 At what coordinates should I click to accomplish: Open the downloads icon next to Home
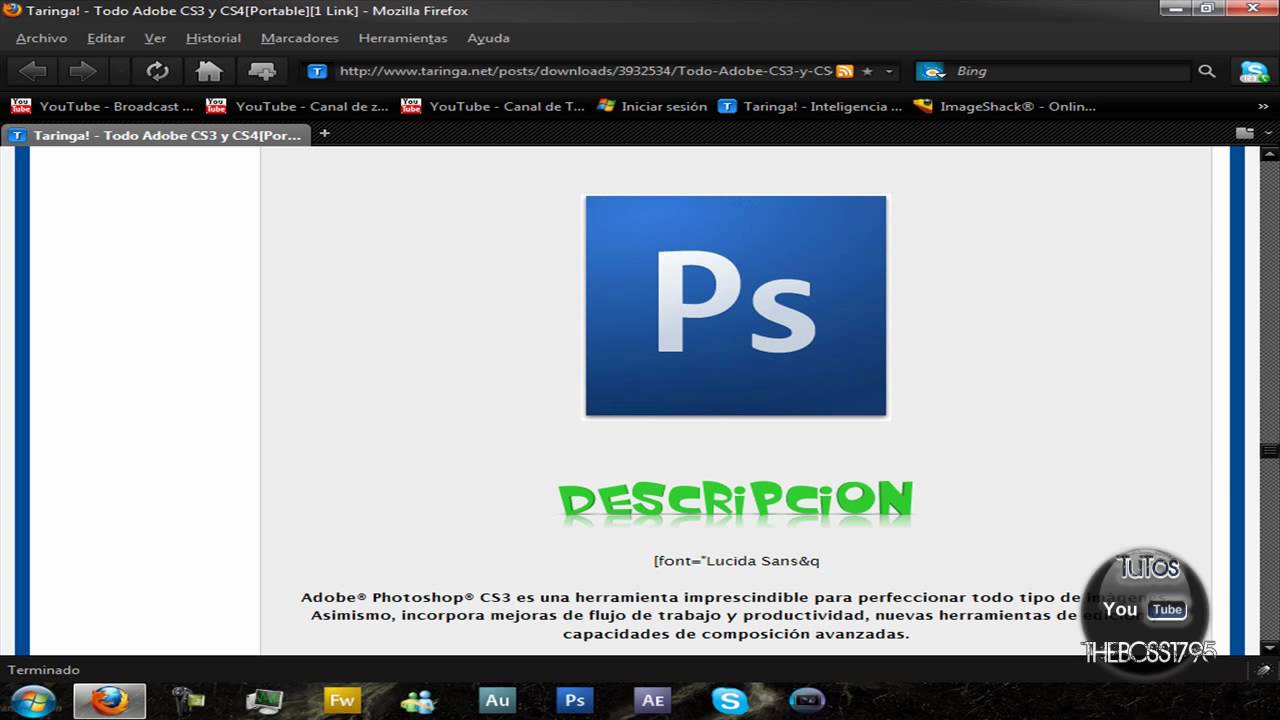(x=261, y=71)
